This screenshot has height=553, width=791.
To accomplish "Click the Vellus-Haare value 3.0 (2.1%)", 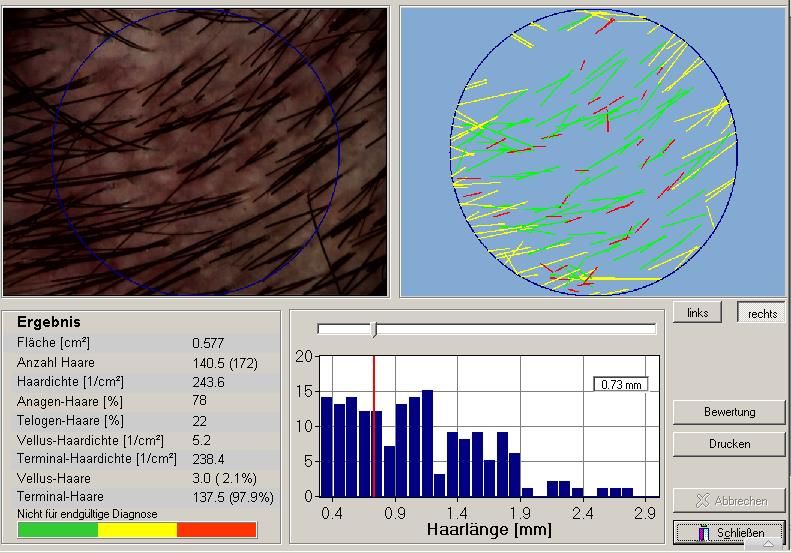I will 224,478.
